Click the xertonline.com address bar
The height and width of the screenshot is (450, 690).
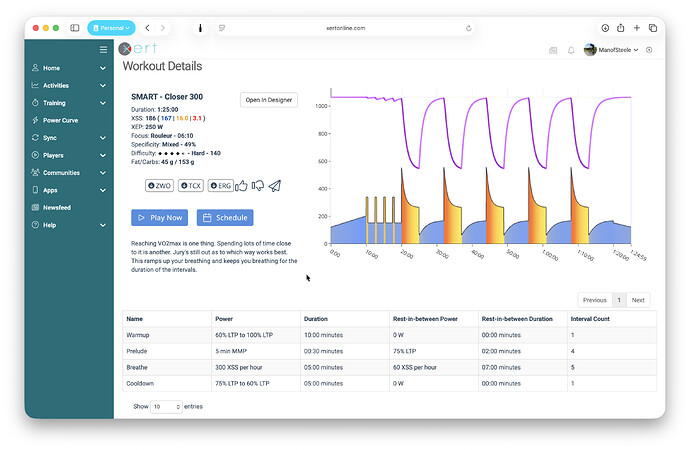344,28
